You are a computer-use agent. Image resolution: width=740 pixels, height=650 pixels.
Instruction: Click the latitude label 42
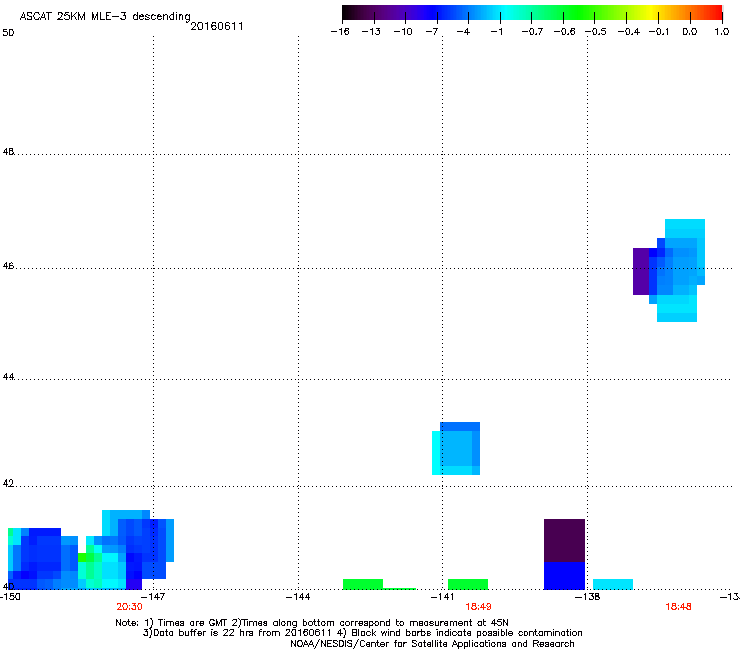(8, 483)
